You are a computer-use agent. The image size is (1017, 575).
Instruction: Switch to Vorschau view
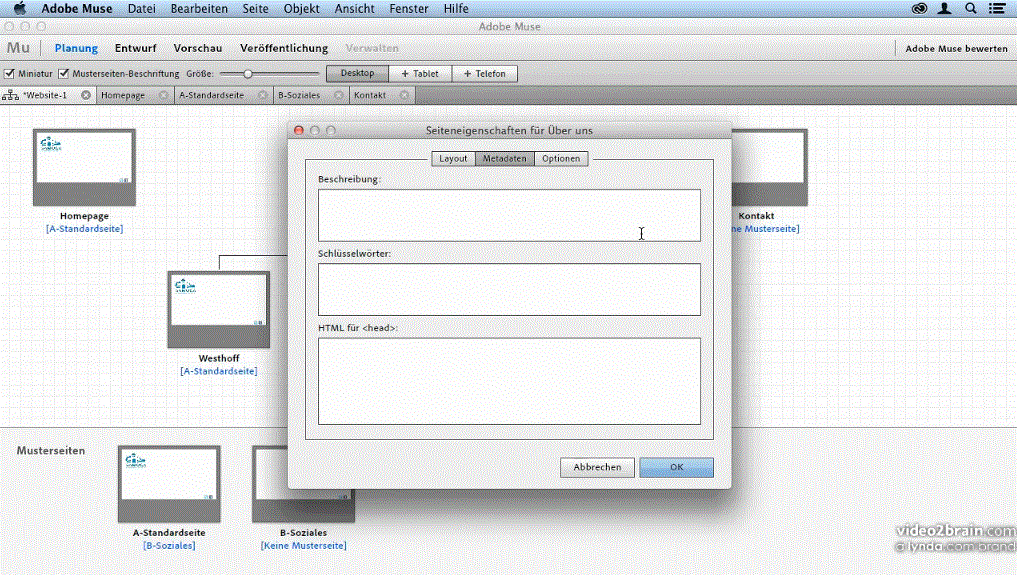198,48
